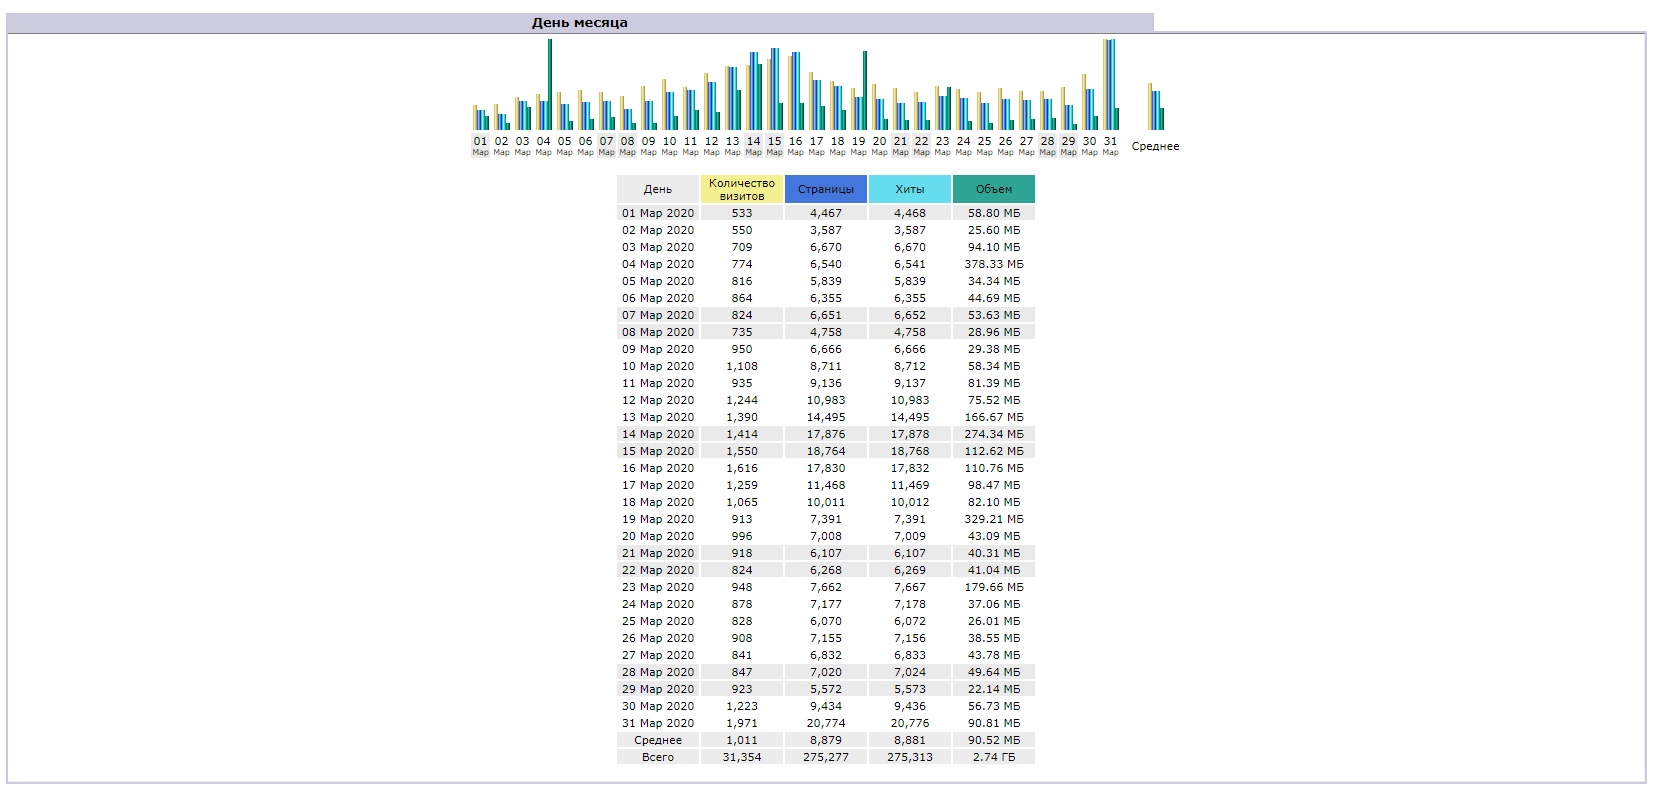Image resolution: width=1654 pixels, height=792 pixels.
Task: Click the chart bars for 31 Мар
Action: click(x=1110, y=85)
